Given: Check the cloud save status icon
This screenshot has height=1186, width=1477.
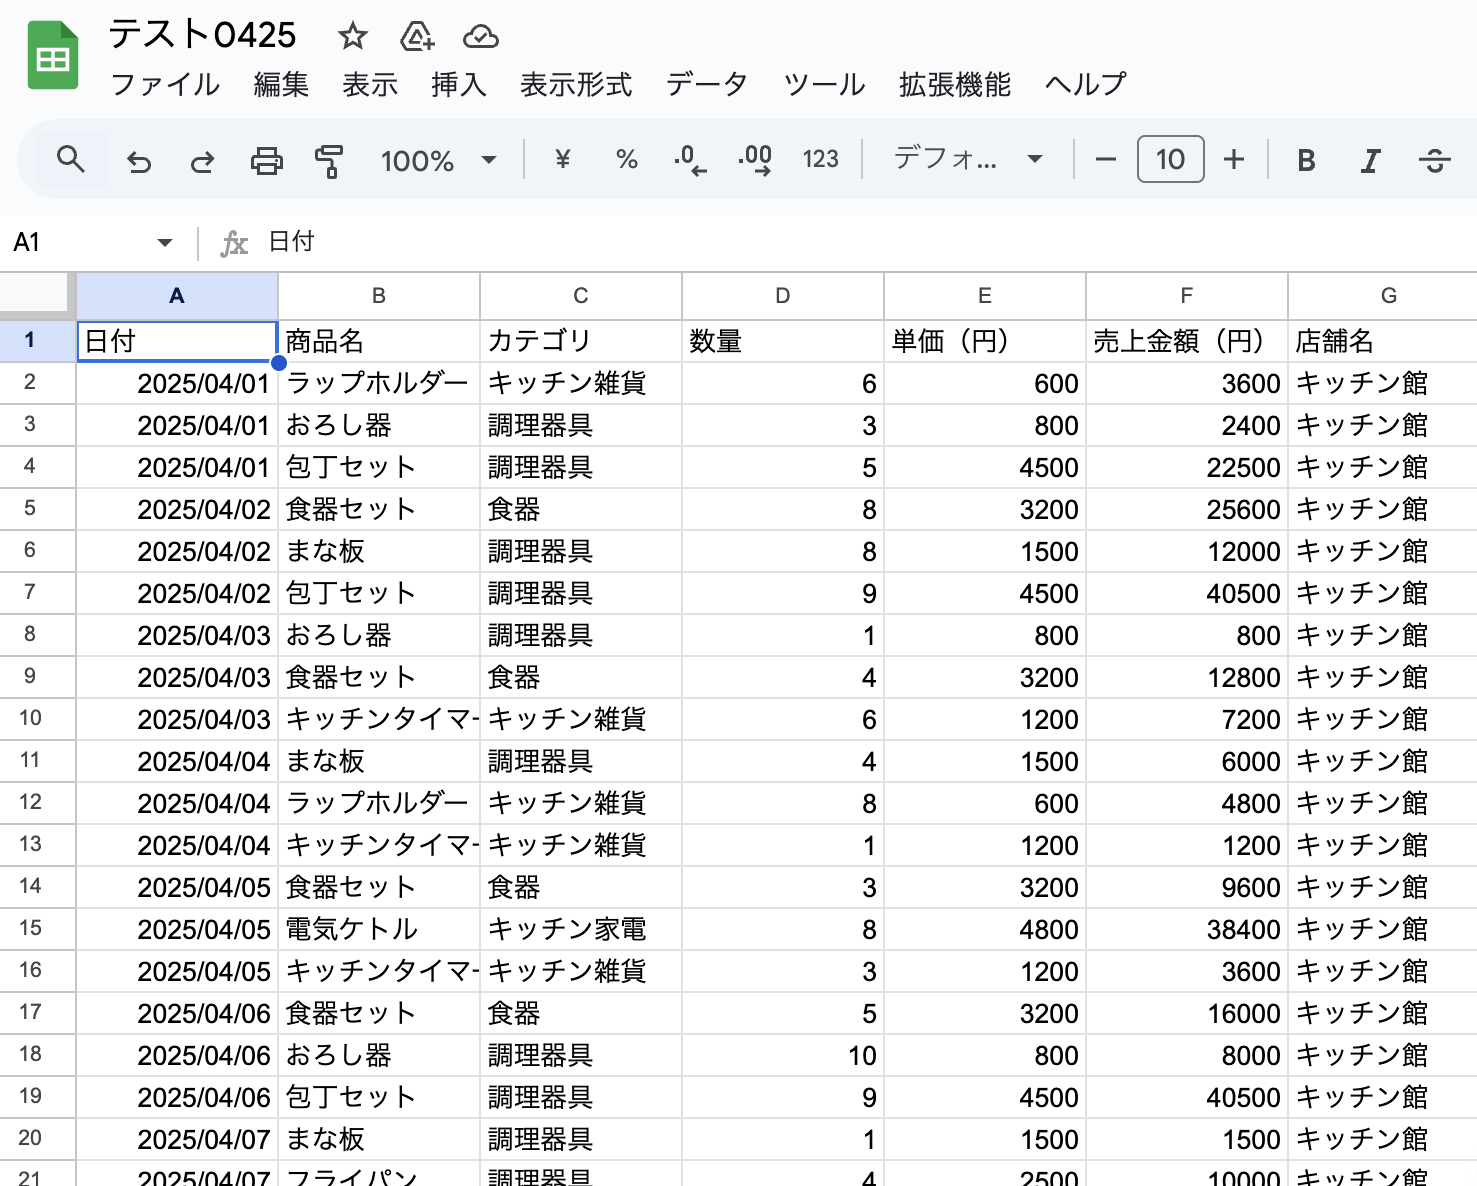Looking at the screenshot, I should click(x=481, y=37).
